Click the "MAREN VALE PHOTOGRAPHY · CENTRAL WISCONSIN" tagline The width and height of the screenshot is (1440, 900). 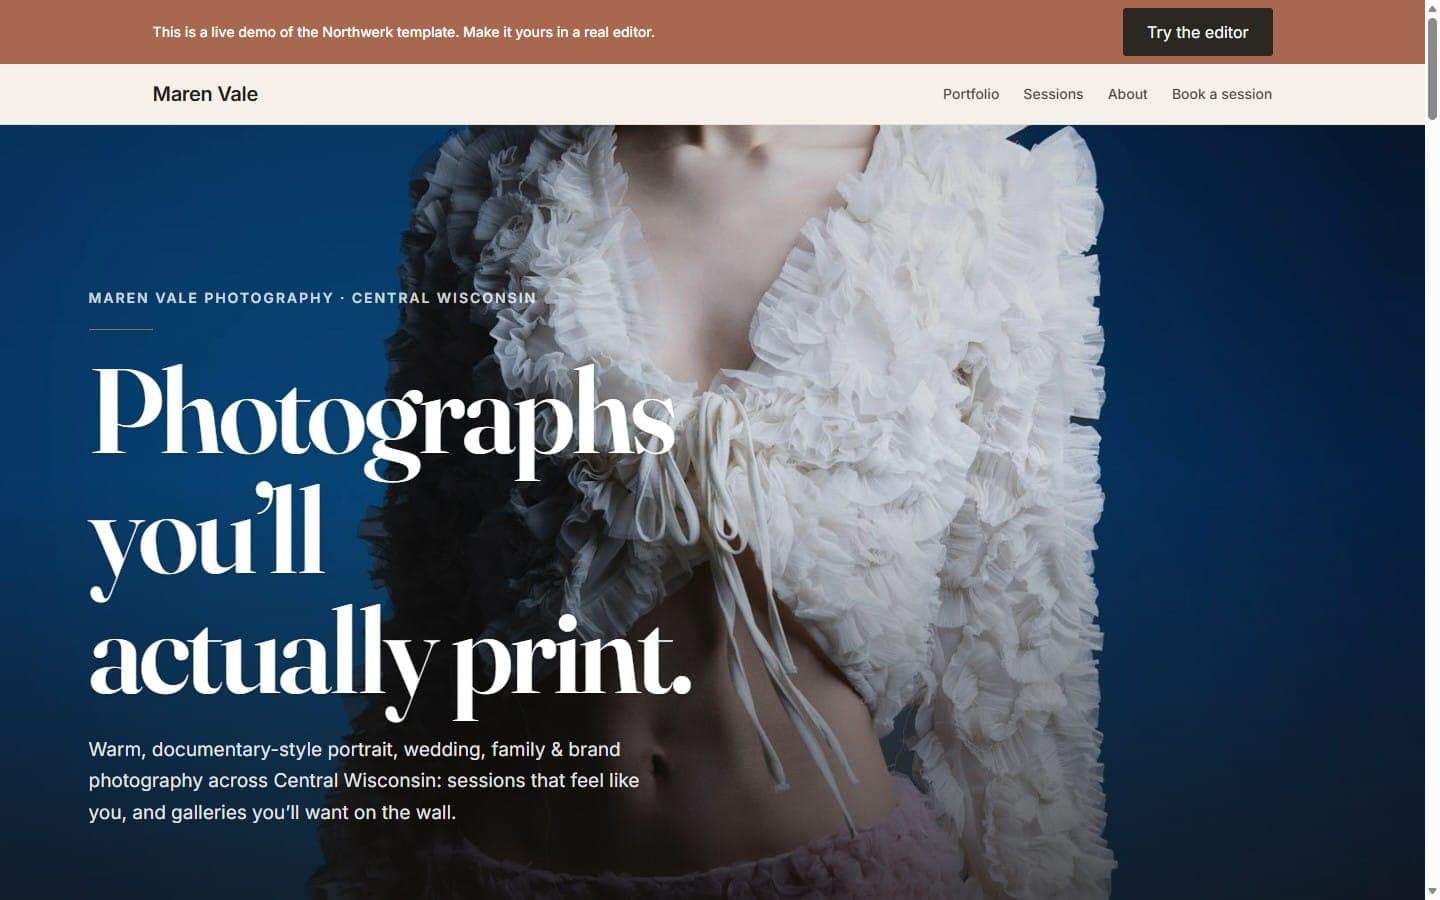(312, 298)
